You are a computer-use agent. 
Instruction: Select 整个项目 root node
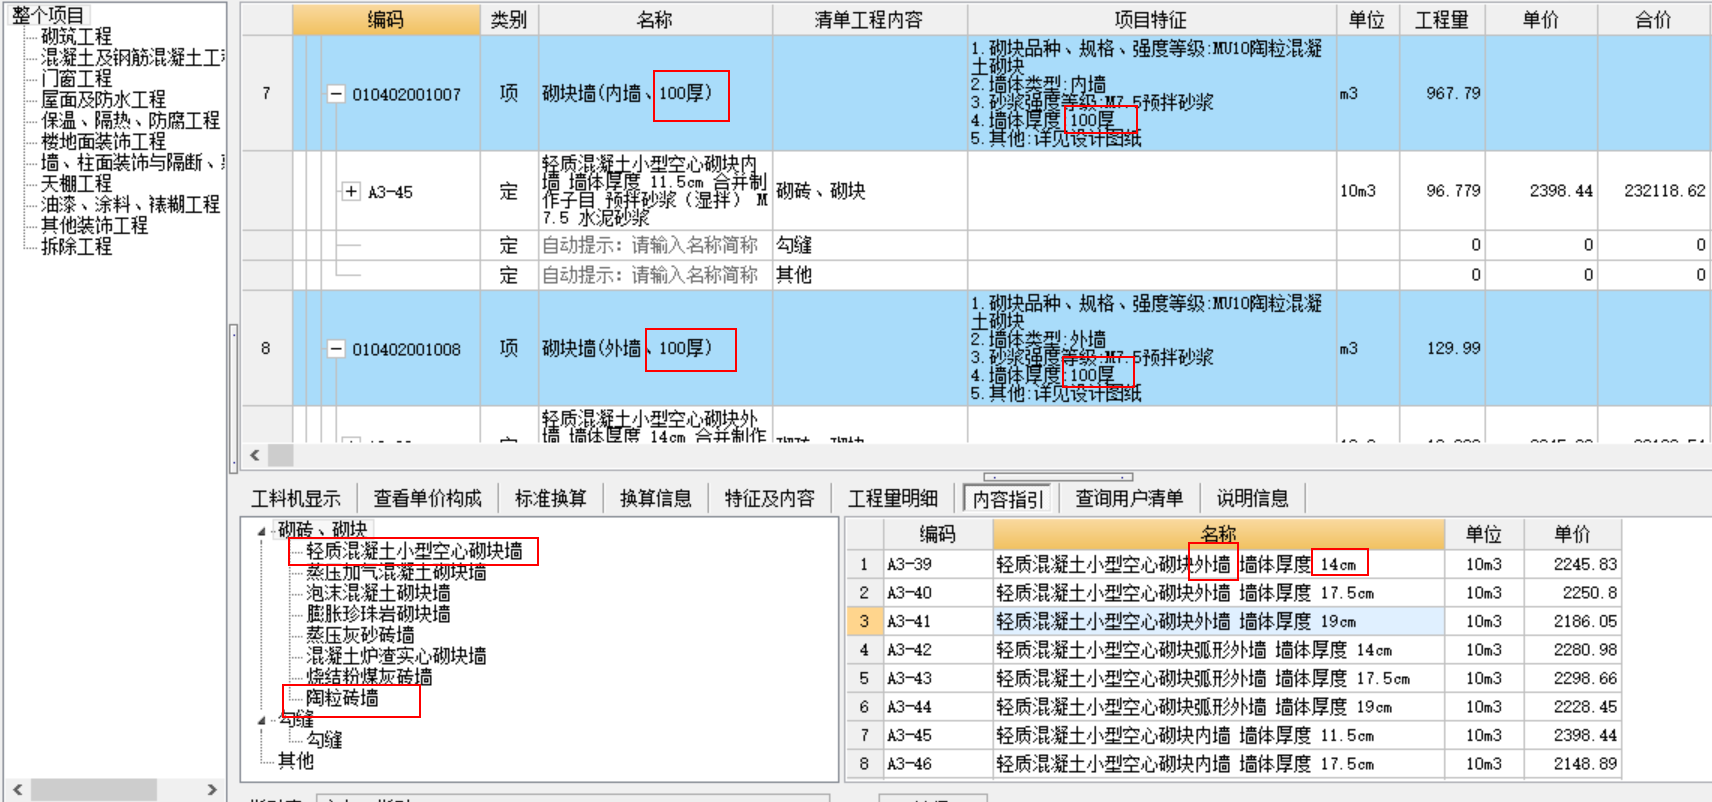coord(48,16)
